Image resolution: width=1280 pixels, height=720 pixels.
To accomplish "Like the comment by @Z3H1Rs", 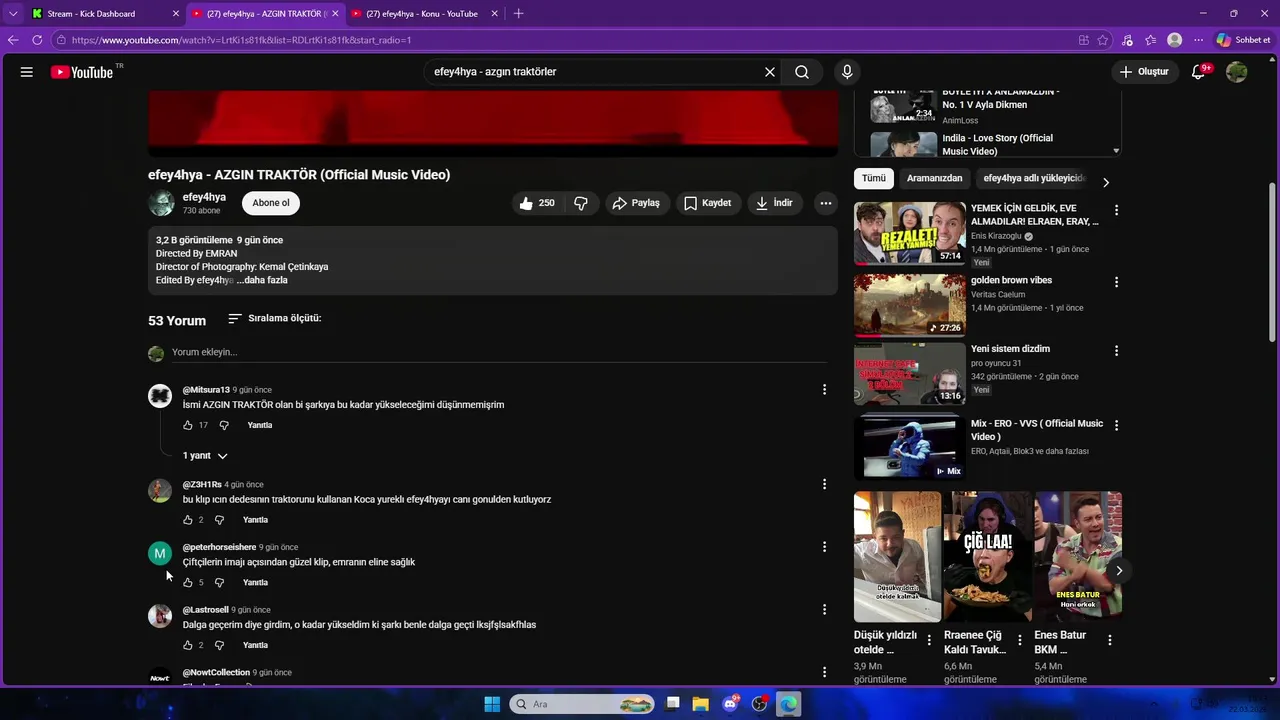I will [188, 520].
